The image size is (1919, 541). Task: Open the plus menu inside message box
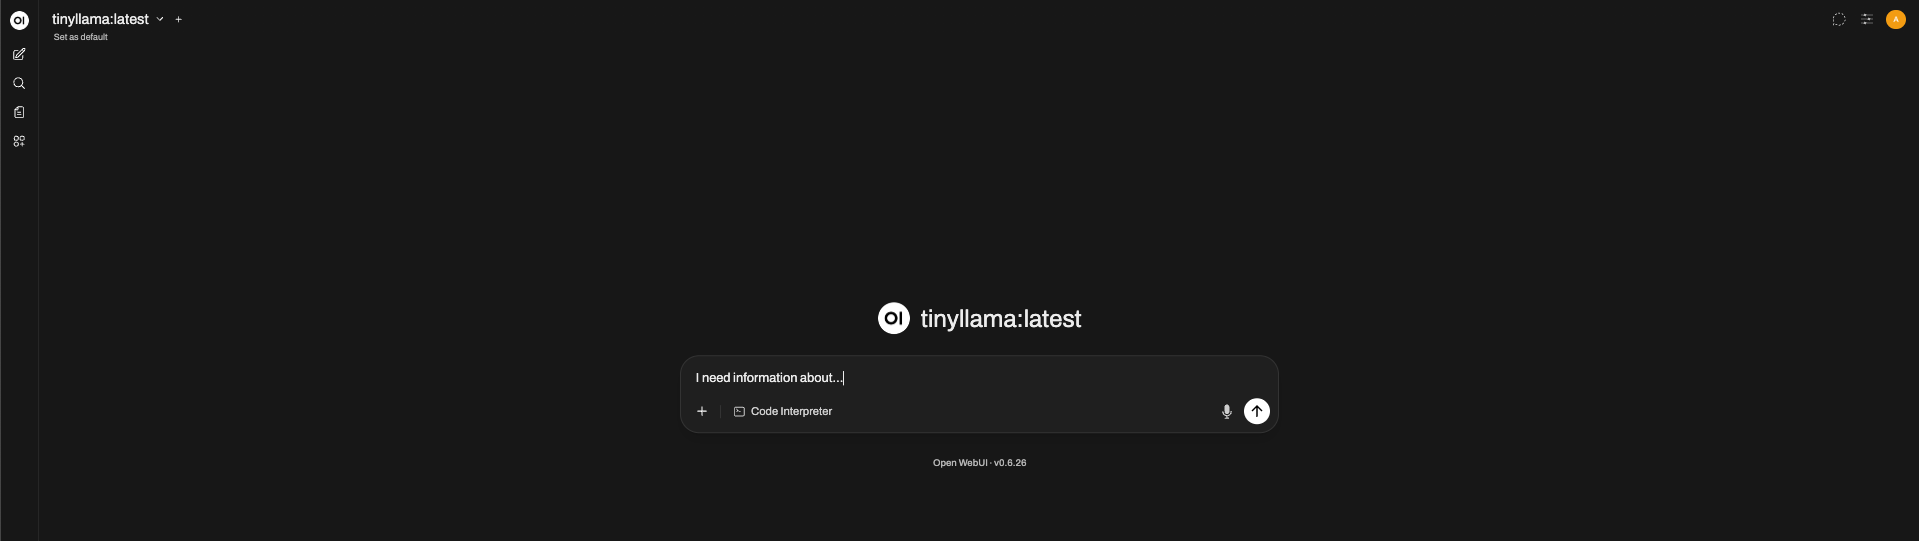point(702,411)
